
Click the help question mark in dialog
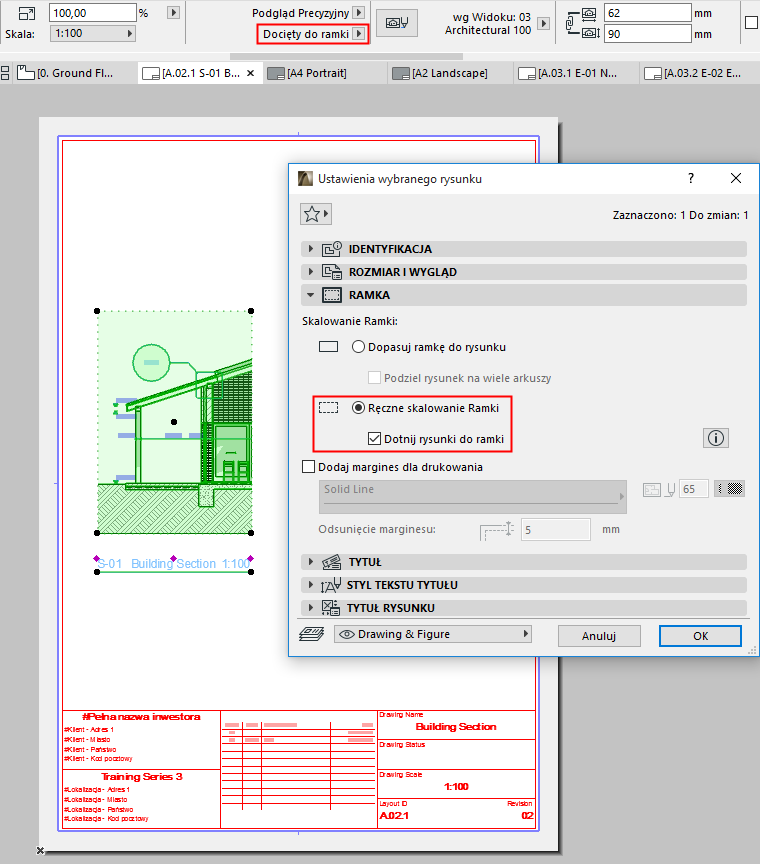tap(691, 178)
